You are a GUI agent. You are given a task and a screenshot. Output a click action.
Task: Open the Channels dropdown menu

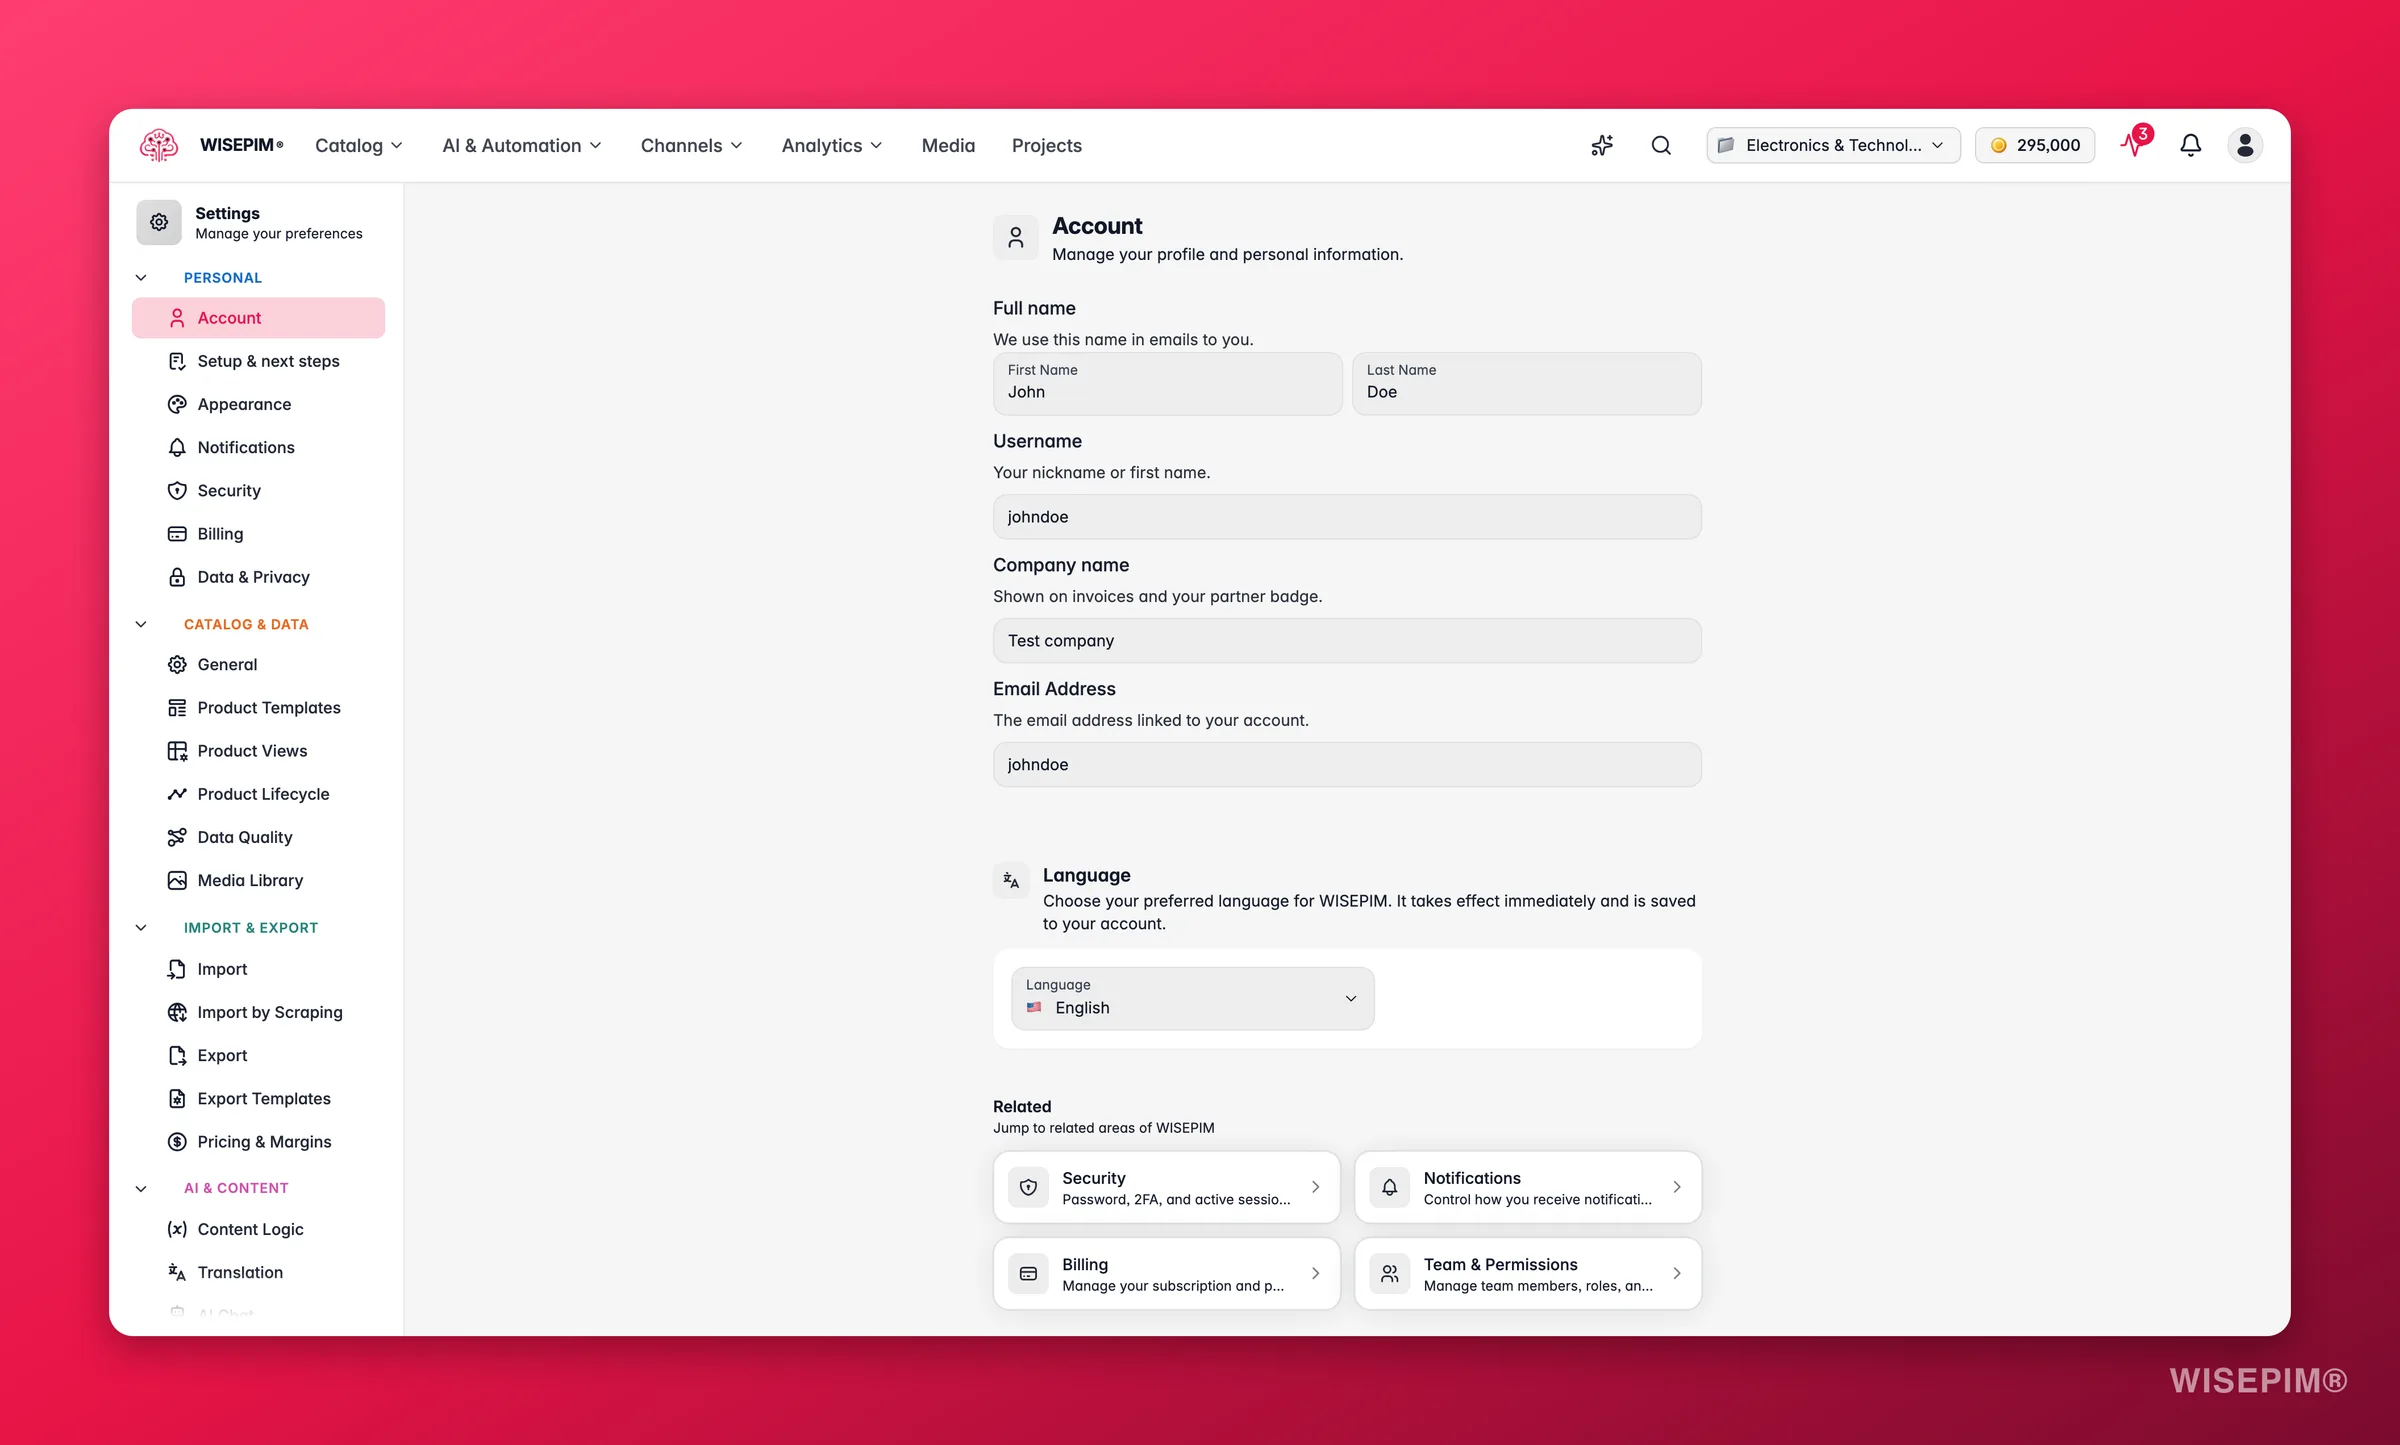pos(692,145)
